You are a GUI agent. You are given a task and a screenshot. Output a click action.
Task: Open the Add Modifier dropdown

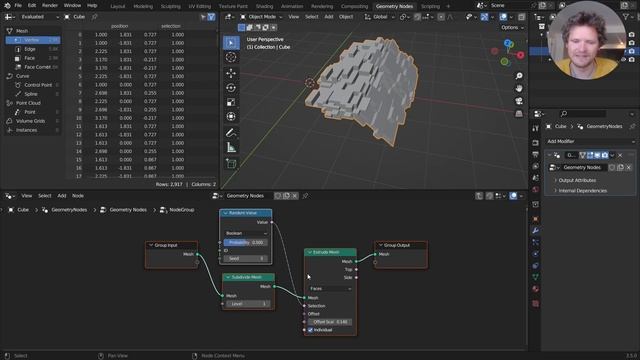[x=590, y=141]
